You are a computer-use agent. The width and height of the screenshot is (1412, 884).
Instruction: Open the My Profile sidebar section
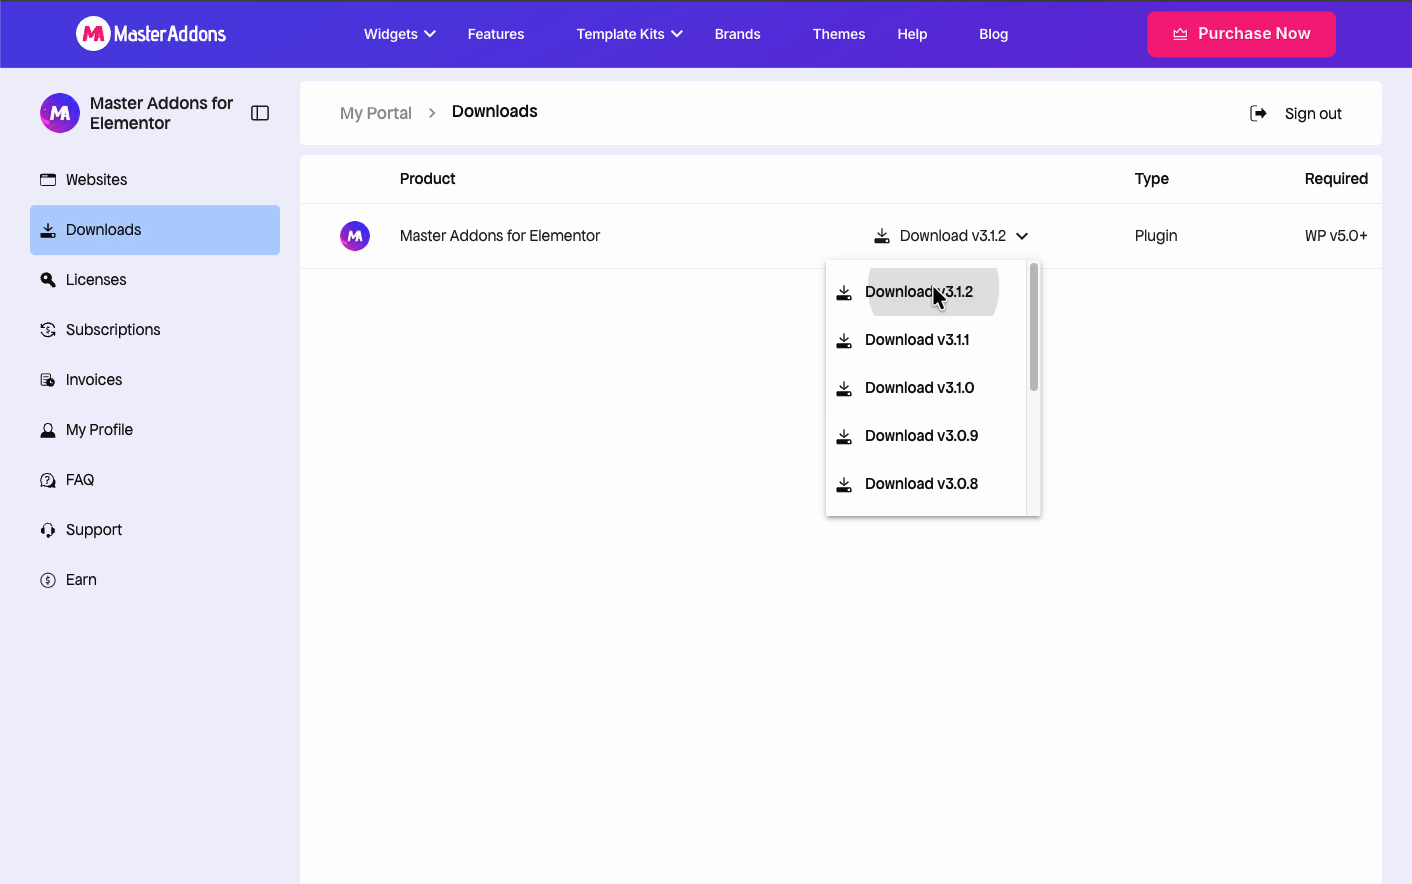pos(155,430)
